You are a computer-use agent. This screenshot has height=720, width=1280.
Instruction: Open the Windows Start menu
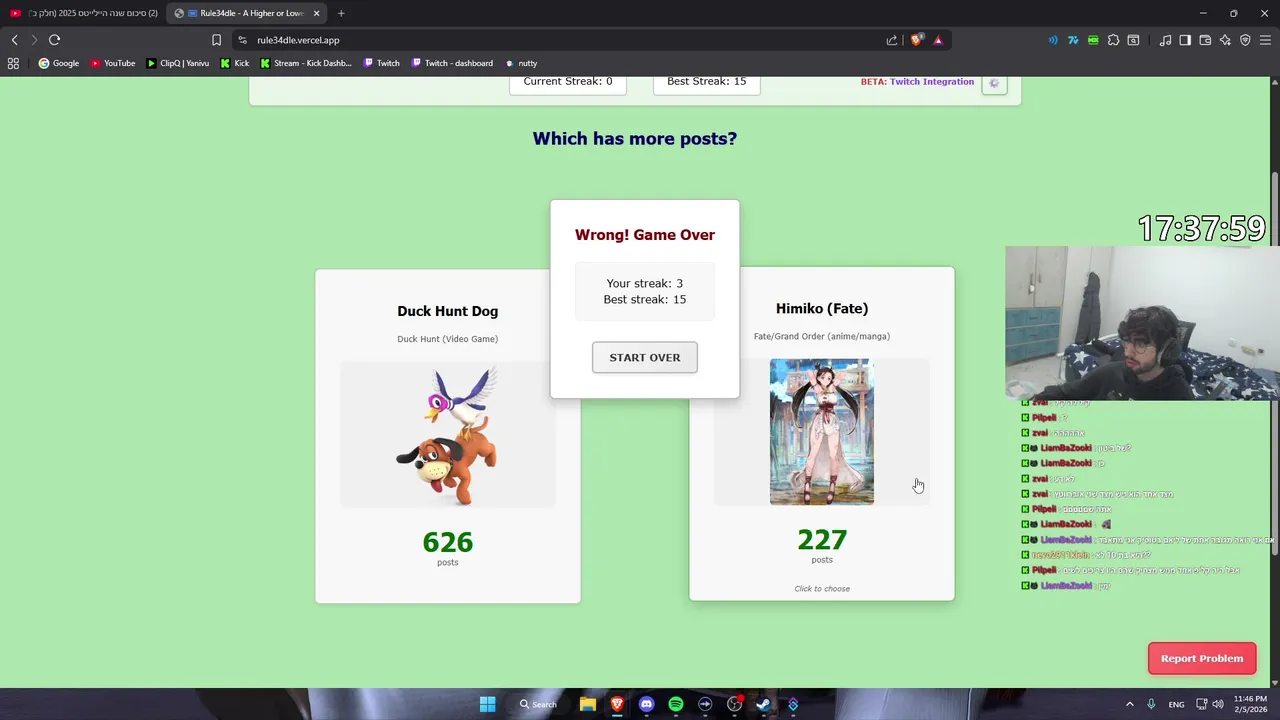487,704
